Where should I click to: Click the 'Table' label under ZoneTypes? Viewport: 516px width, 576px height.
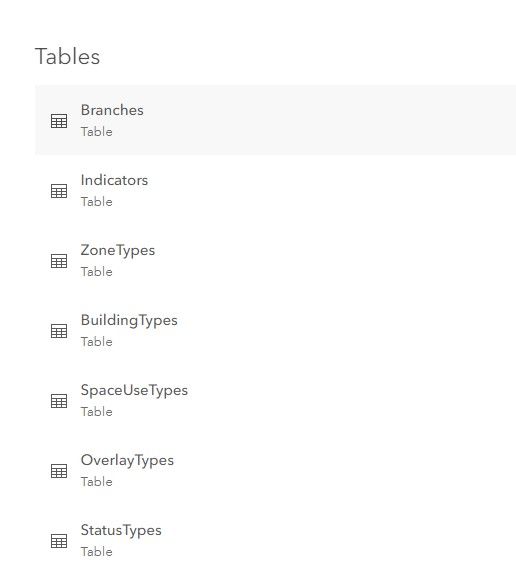click(x=97, y=271)
